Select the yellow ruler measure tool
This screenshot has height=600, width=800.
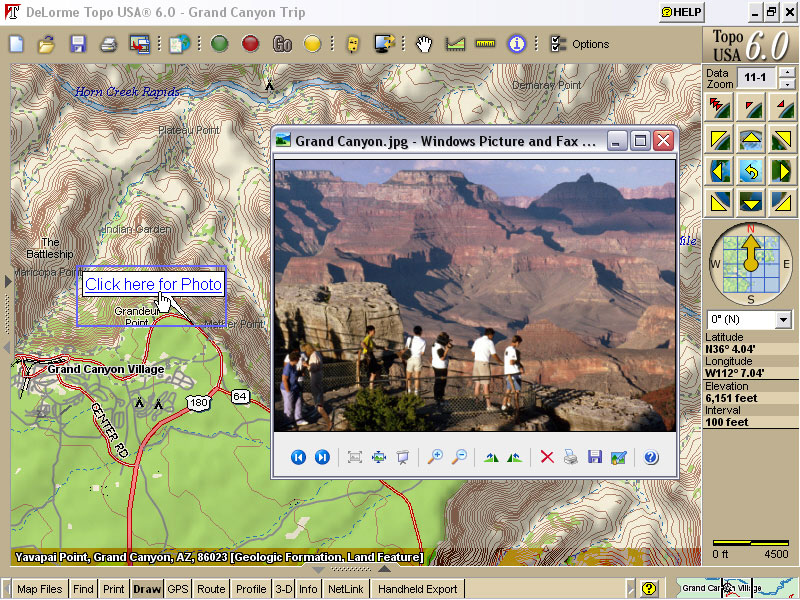coord(485,44)
